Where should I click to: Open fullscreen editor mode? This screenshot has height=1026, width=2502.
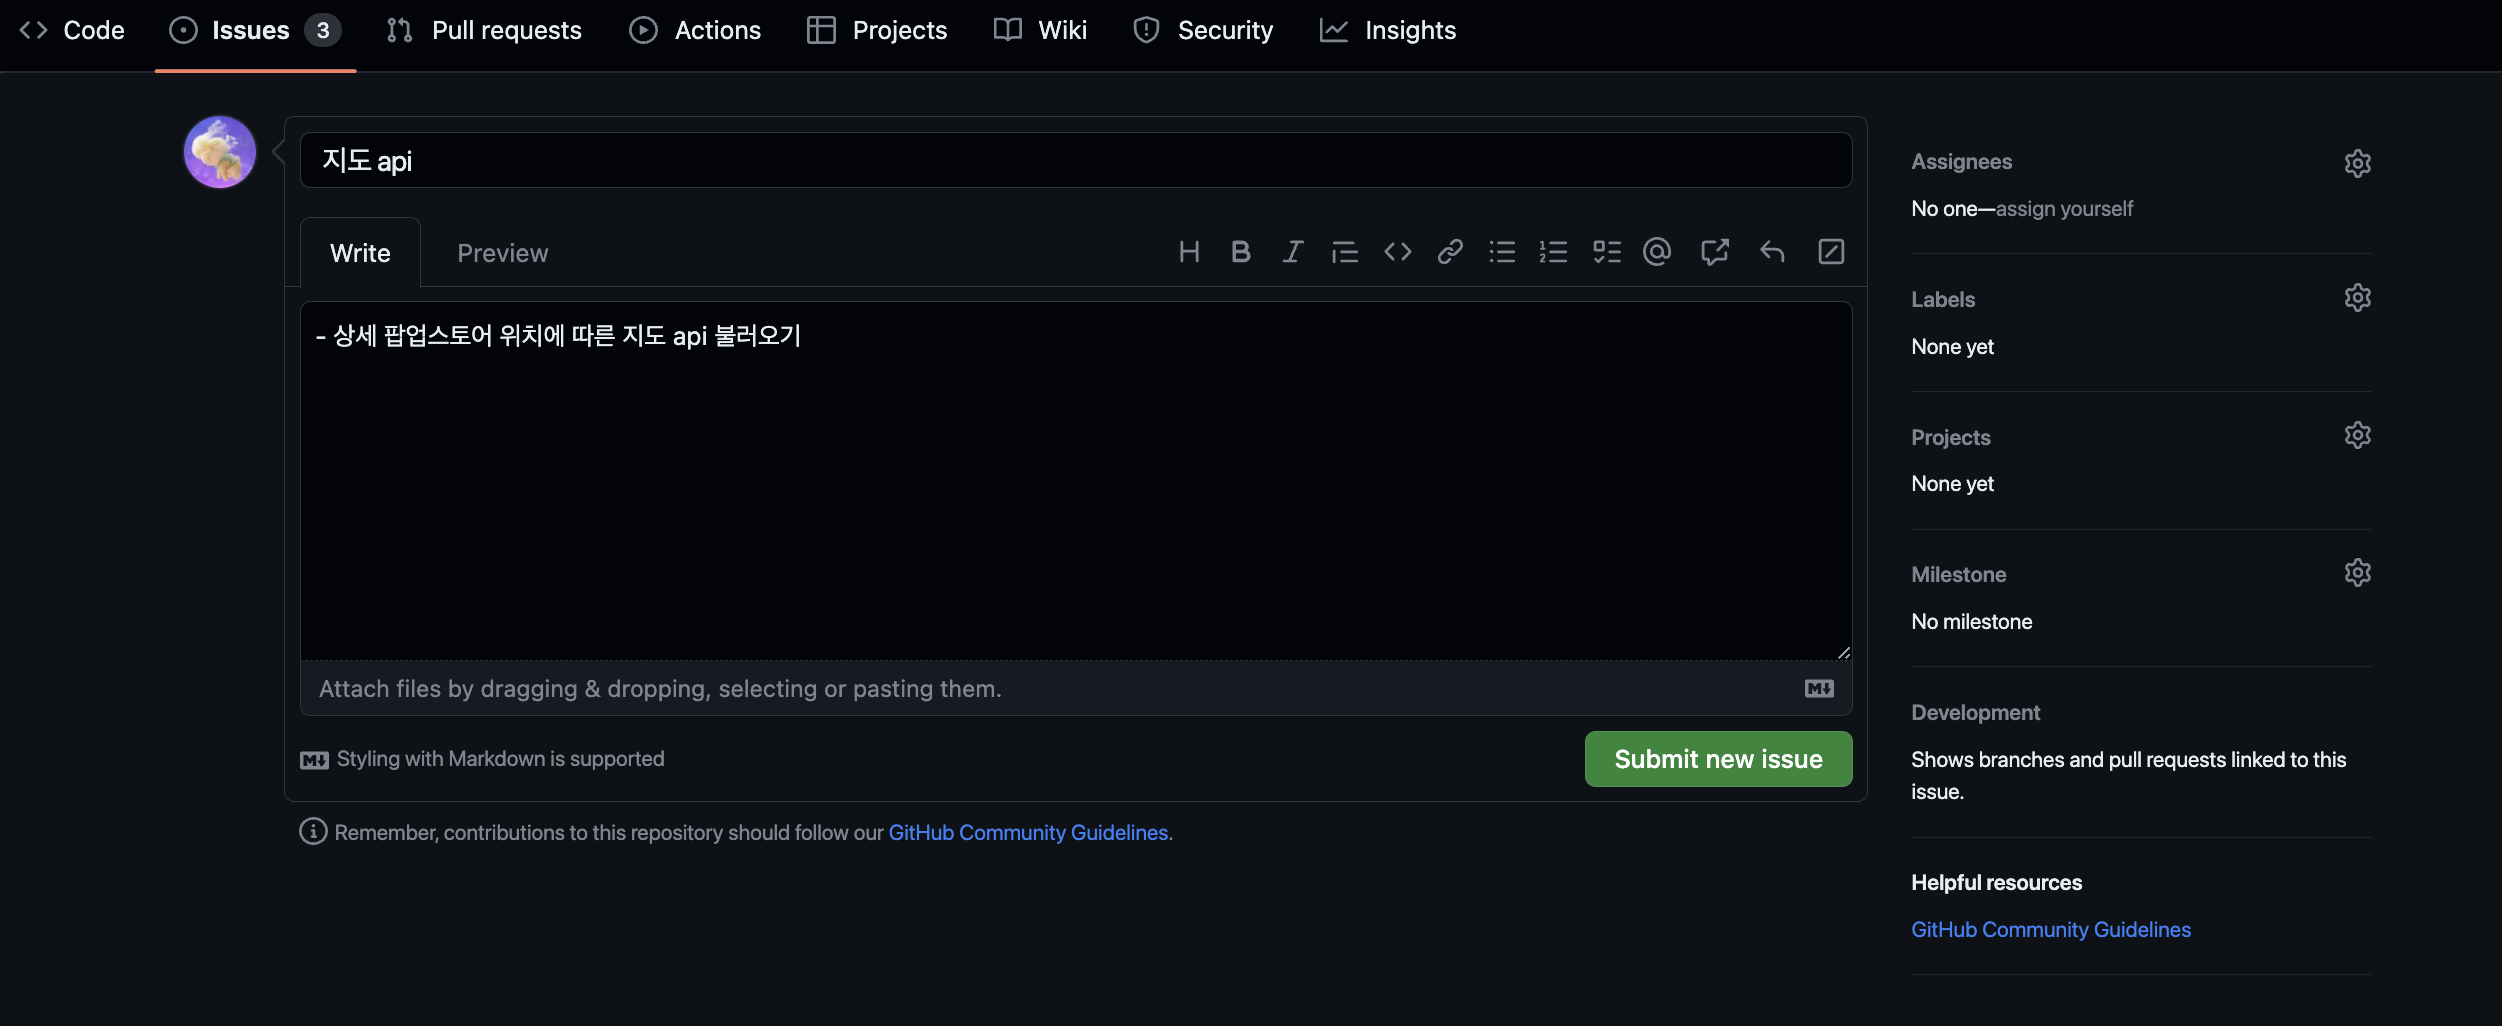1832,251
